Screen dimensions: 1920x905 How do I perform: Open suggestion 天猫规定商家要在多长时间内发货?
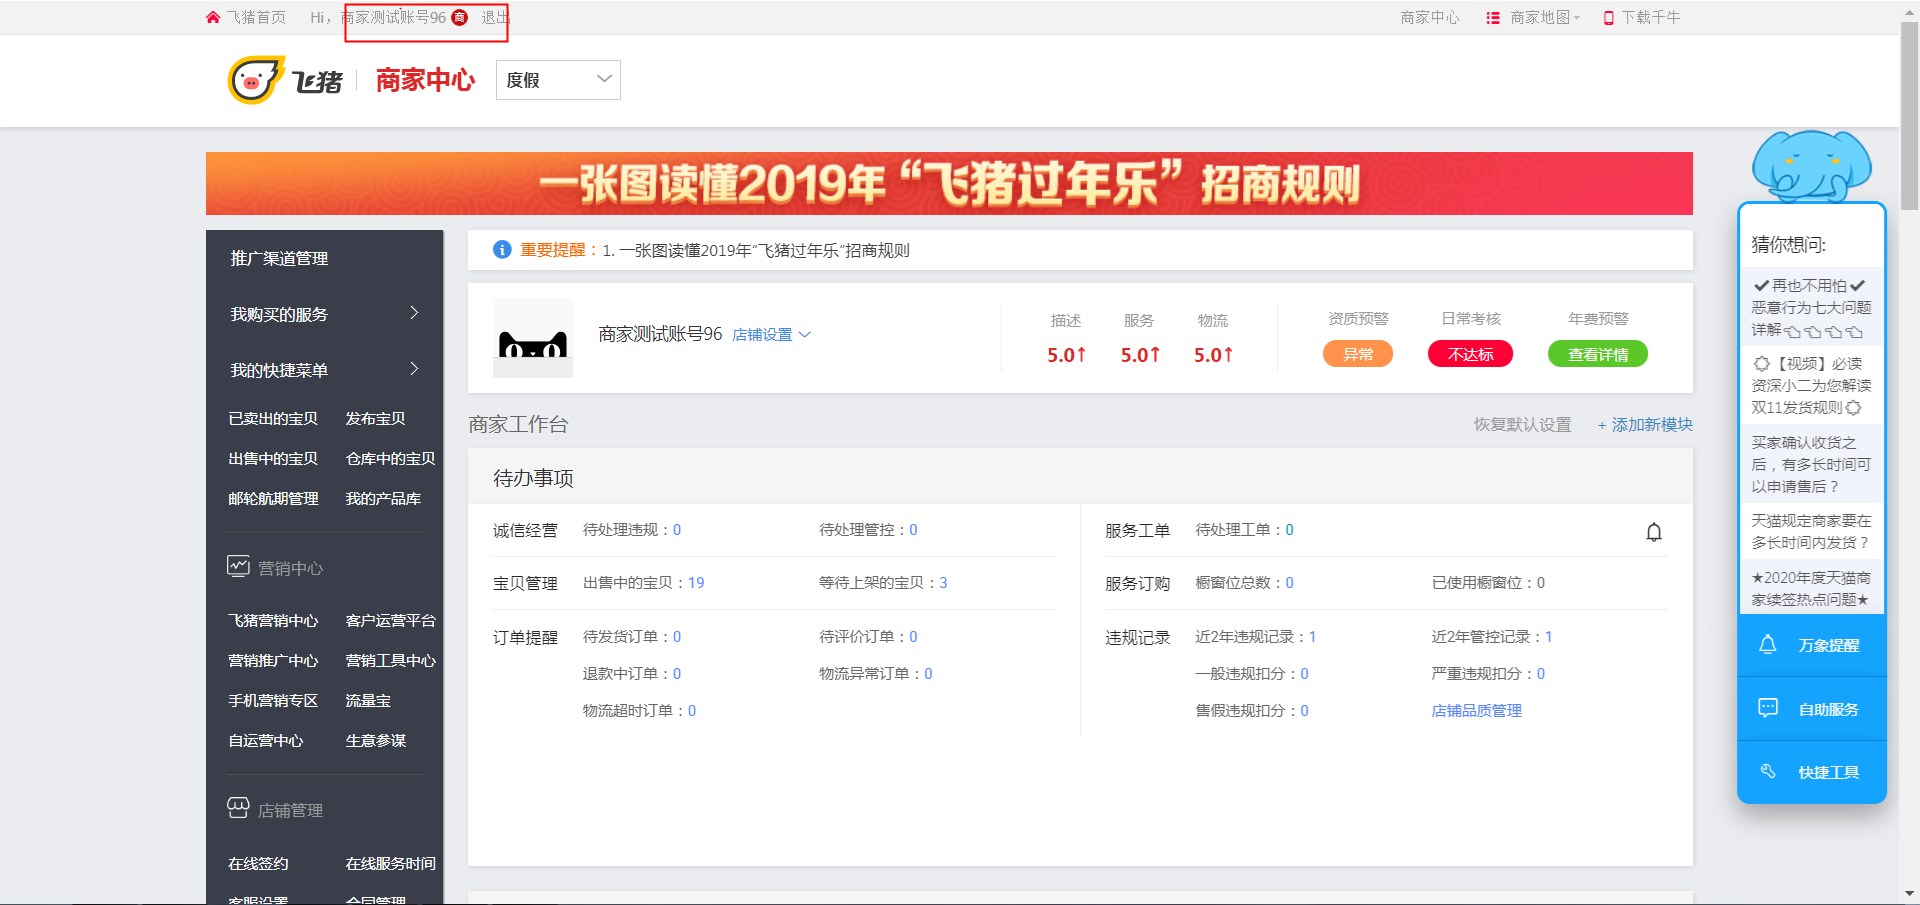1811,531
